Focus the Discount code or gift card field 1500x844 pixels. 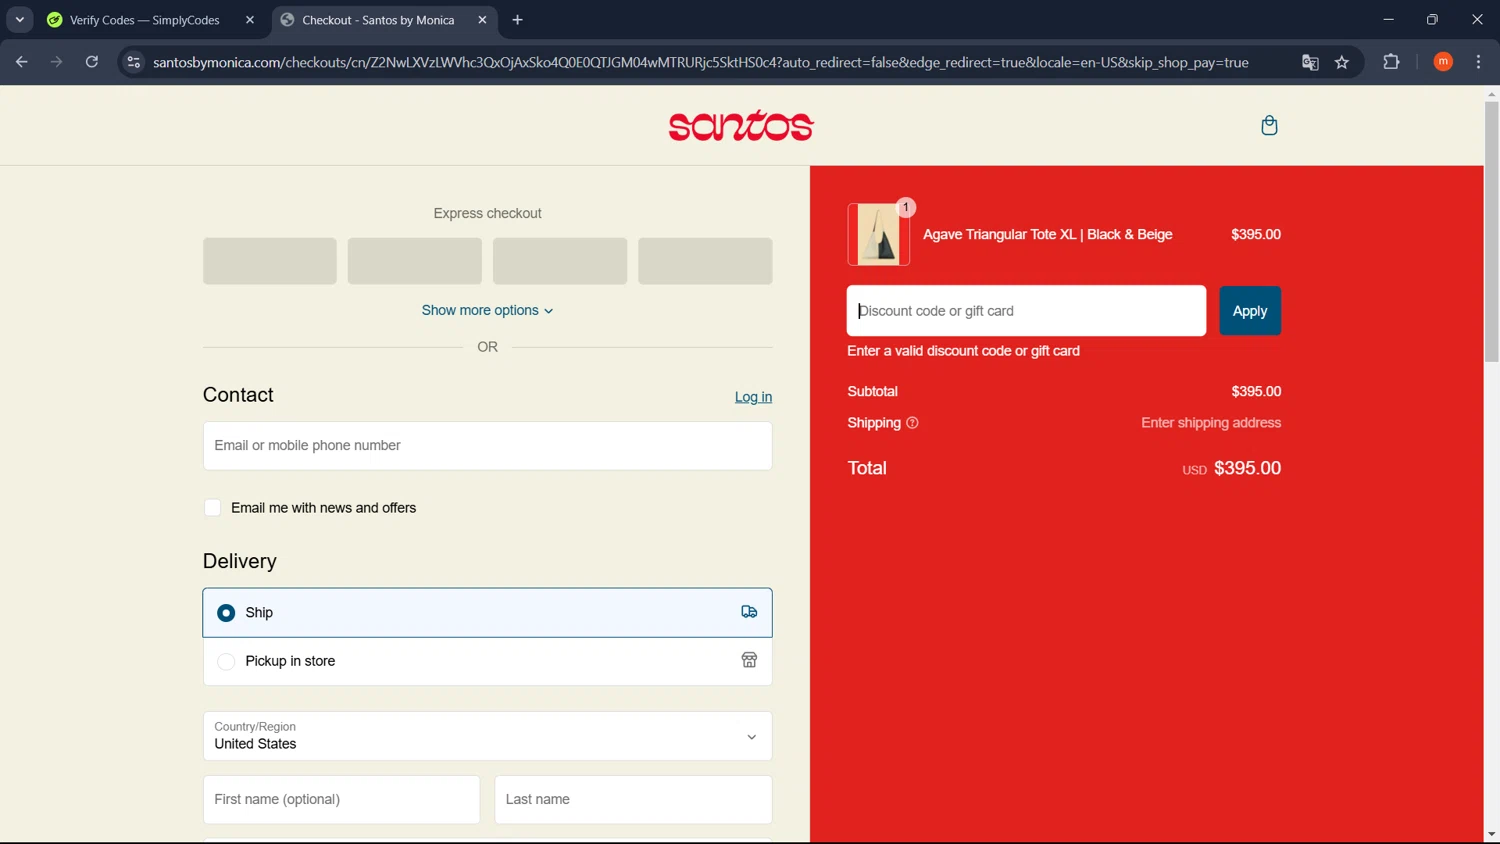click(1026, 311)
